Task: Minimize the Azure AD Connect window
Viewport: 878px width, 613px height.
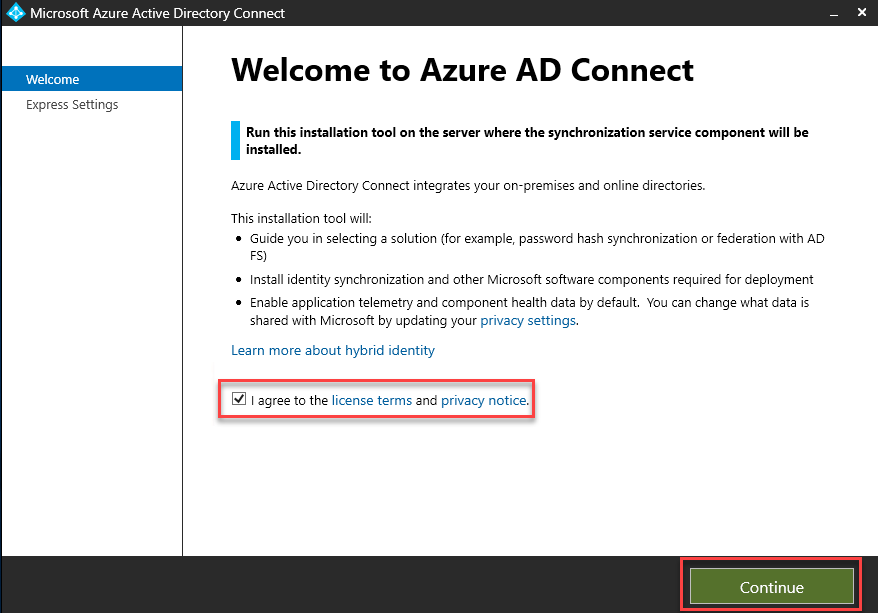Action: pyautogui.click(x=834, y=13)
